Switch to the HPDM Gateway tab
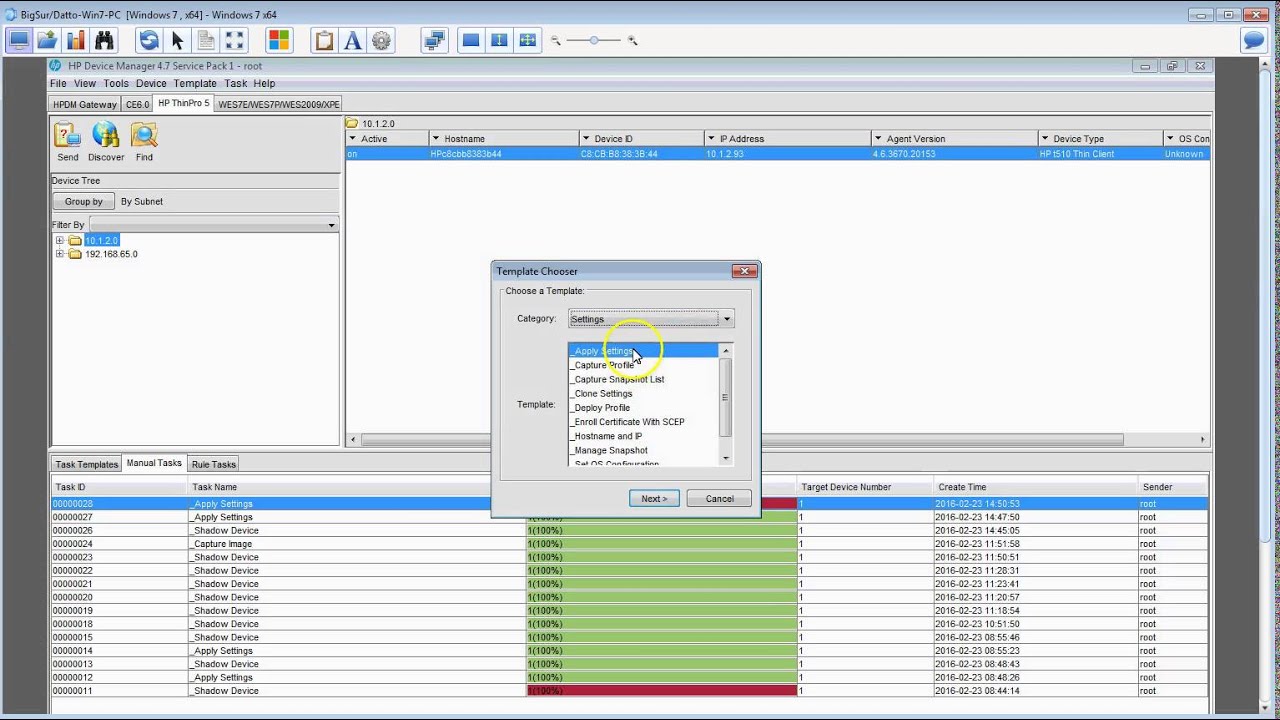This screenshot has width=1280, height=720. pos(85,104)
